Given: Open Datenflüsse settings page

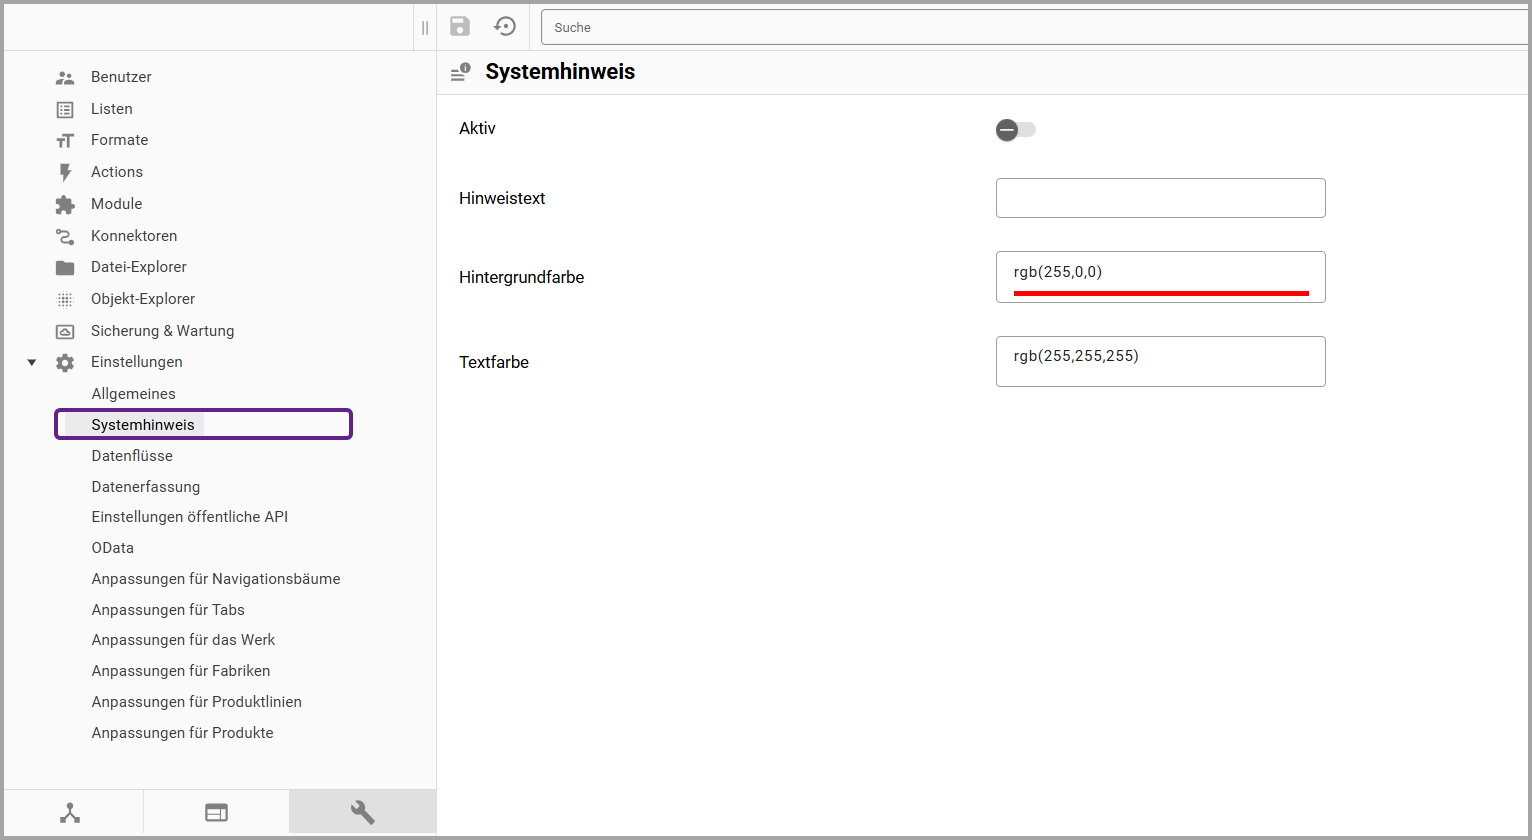Looking at the screenshot, I should tap(132, 456).
